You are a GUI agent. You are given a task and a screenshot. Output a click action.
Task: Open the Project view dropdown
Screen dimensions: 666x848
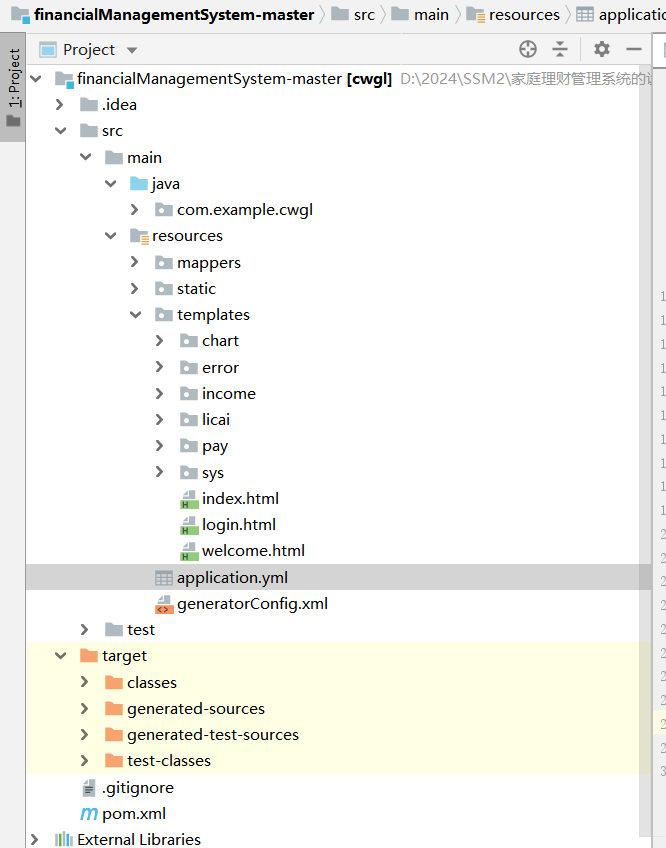pos(132,50)
